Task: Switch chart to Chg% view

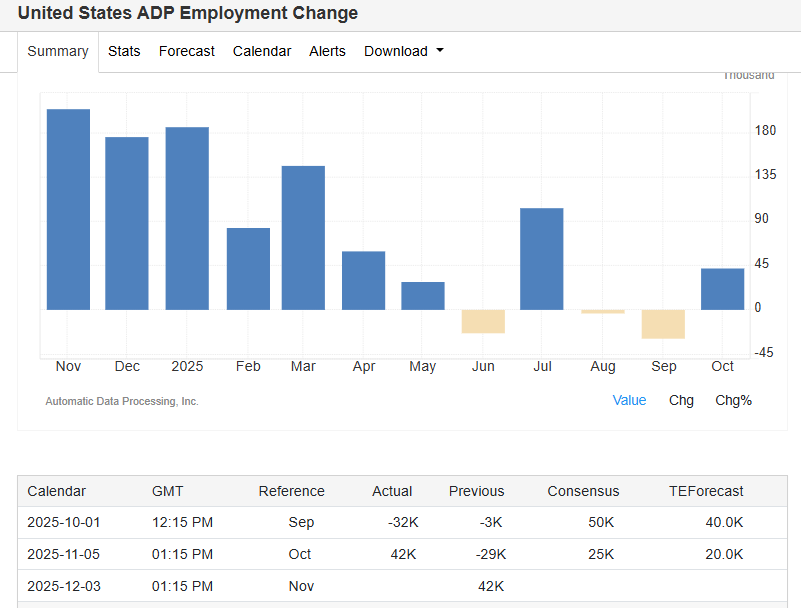Action: click(x=733, y=400)
